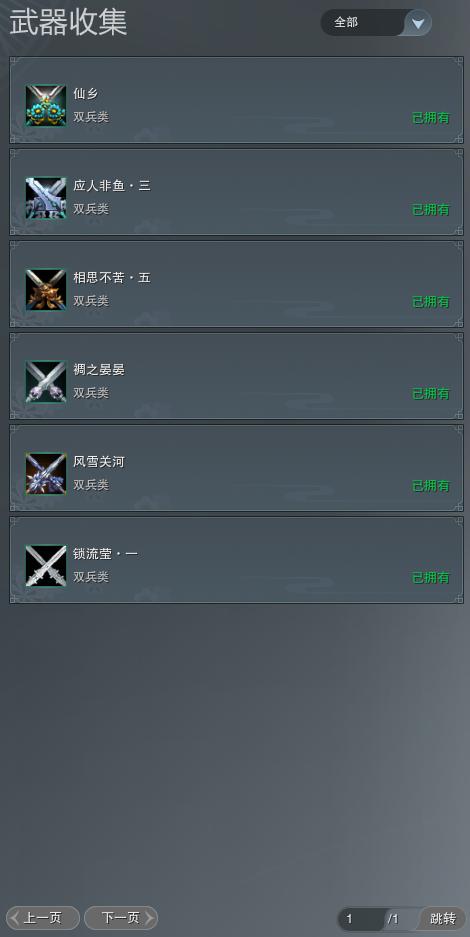The width and height of the screenshot is (470, 937).
Task: Focus the page number input field
Action: (361, 919)
